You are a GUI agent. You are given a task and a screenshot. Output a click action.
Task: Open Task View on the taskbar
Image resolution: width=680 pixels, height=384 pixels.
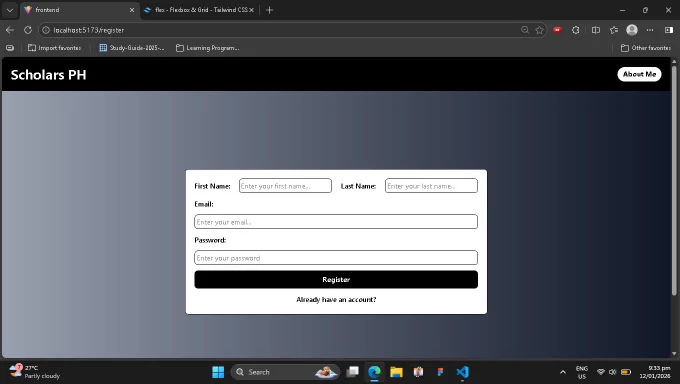[x=353, y=372]
